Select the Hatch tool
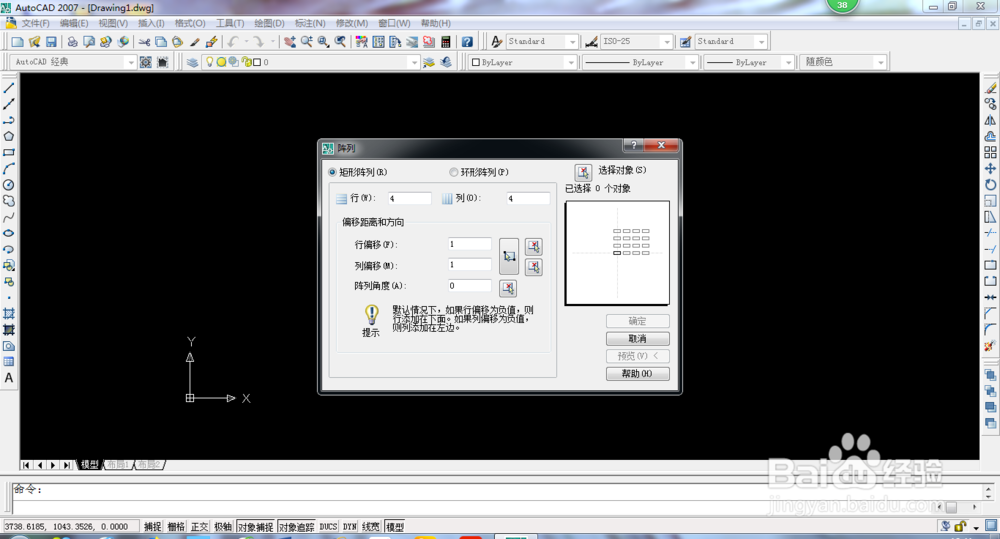Viewport: 1000px width, 539px height. (x=9, y=314)
